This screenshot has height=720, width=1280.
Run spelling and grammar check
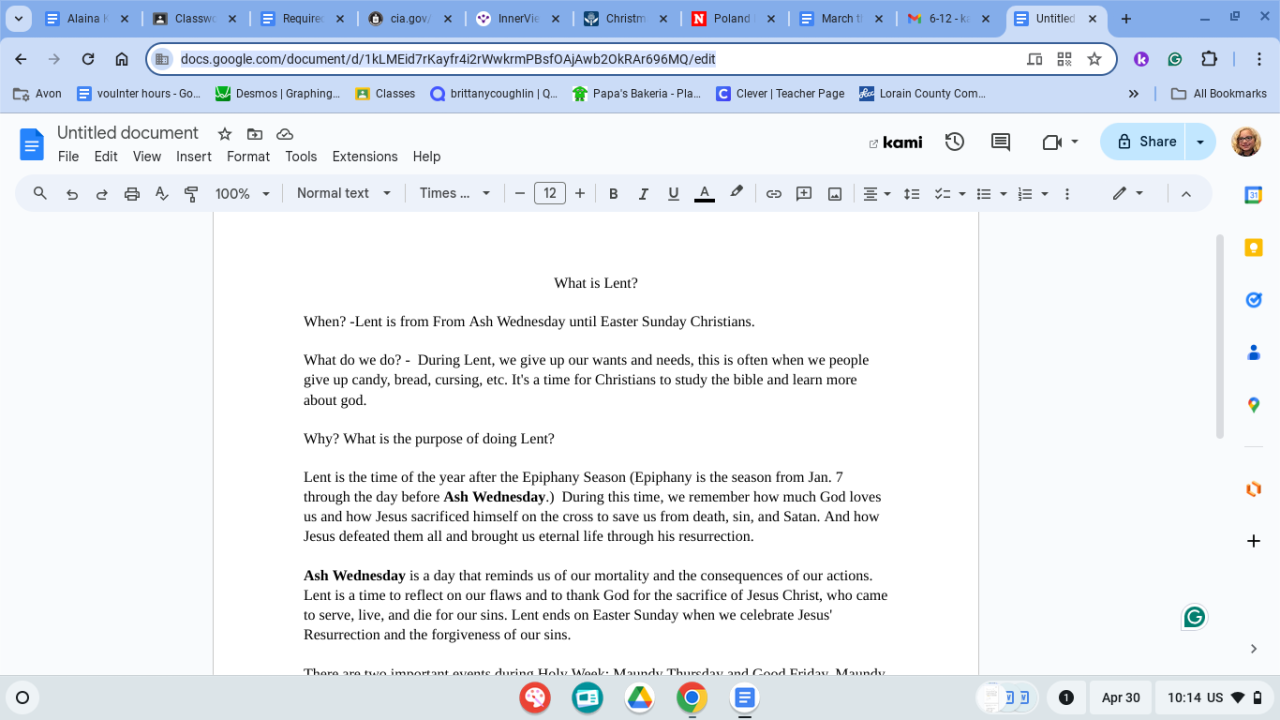coord(161,194)
